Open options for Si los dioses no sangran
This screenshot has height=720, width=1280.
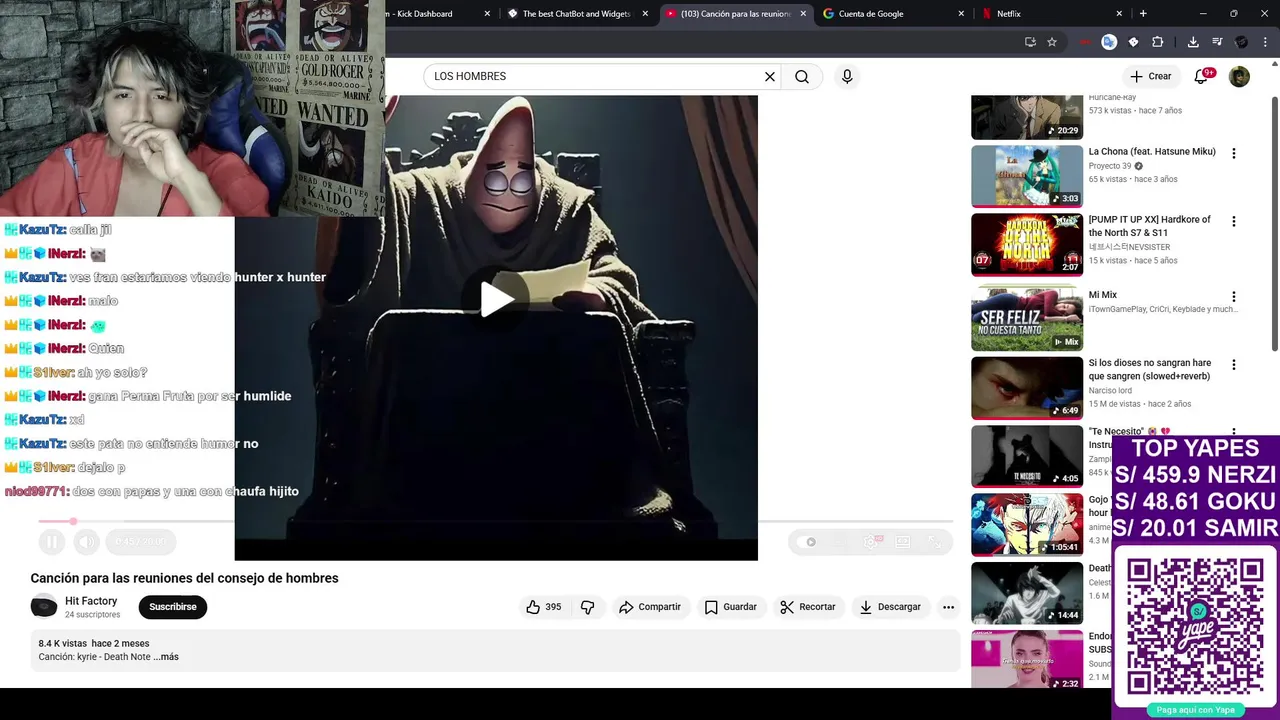point(1233,365)
